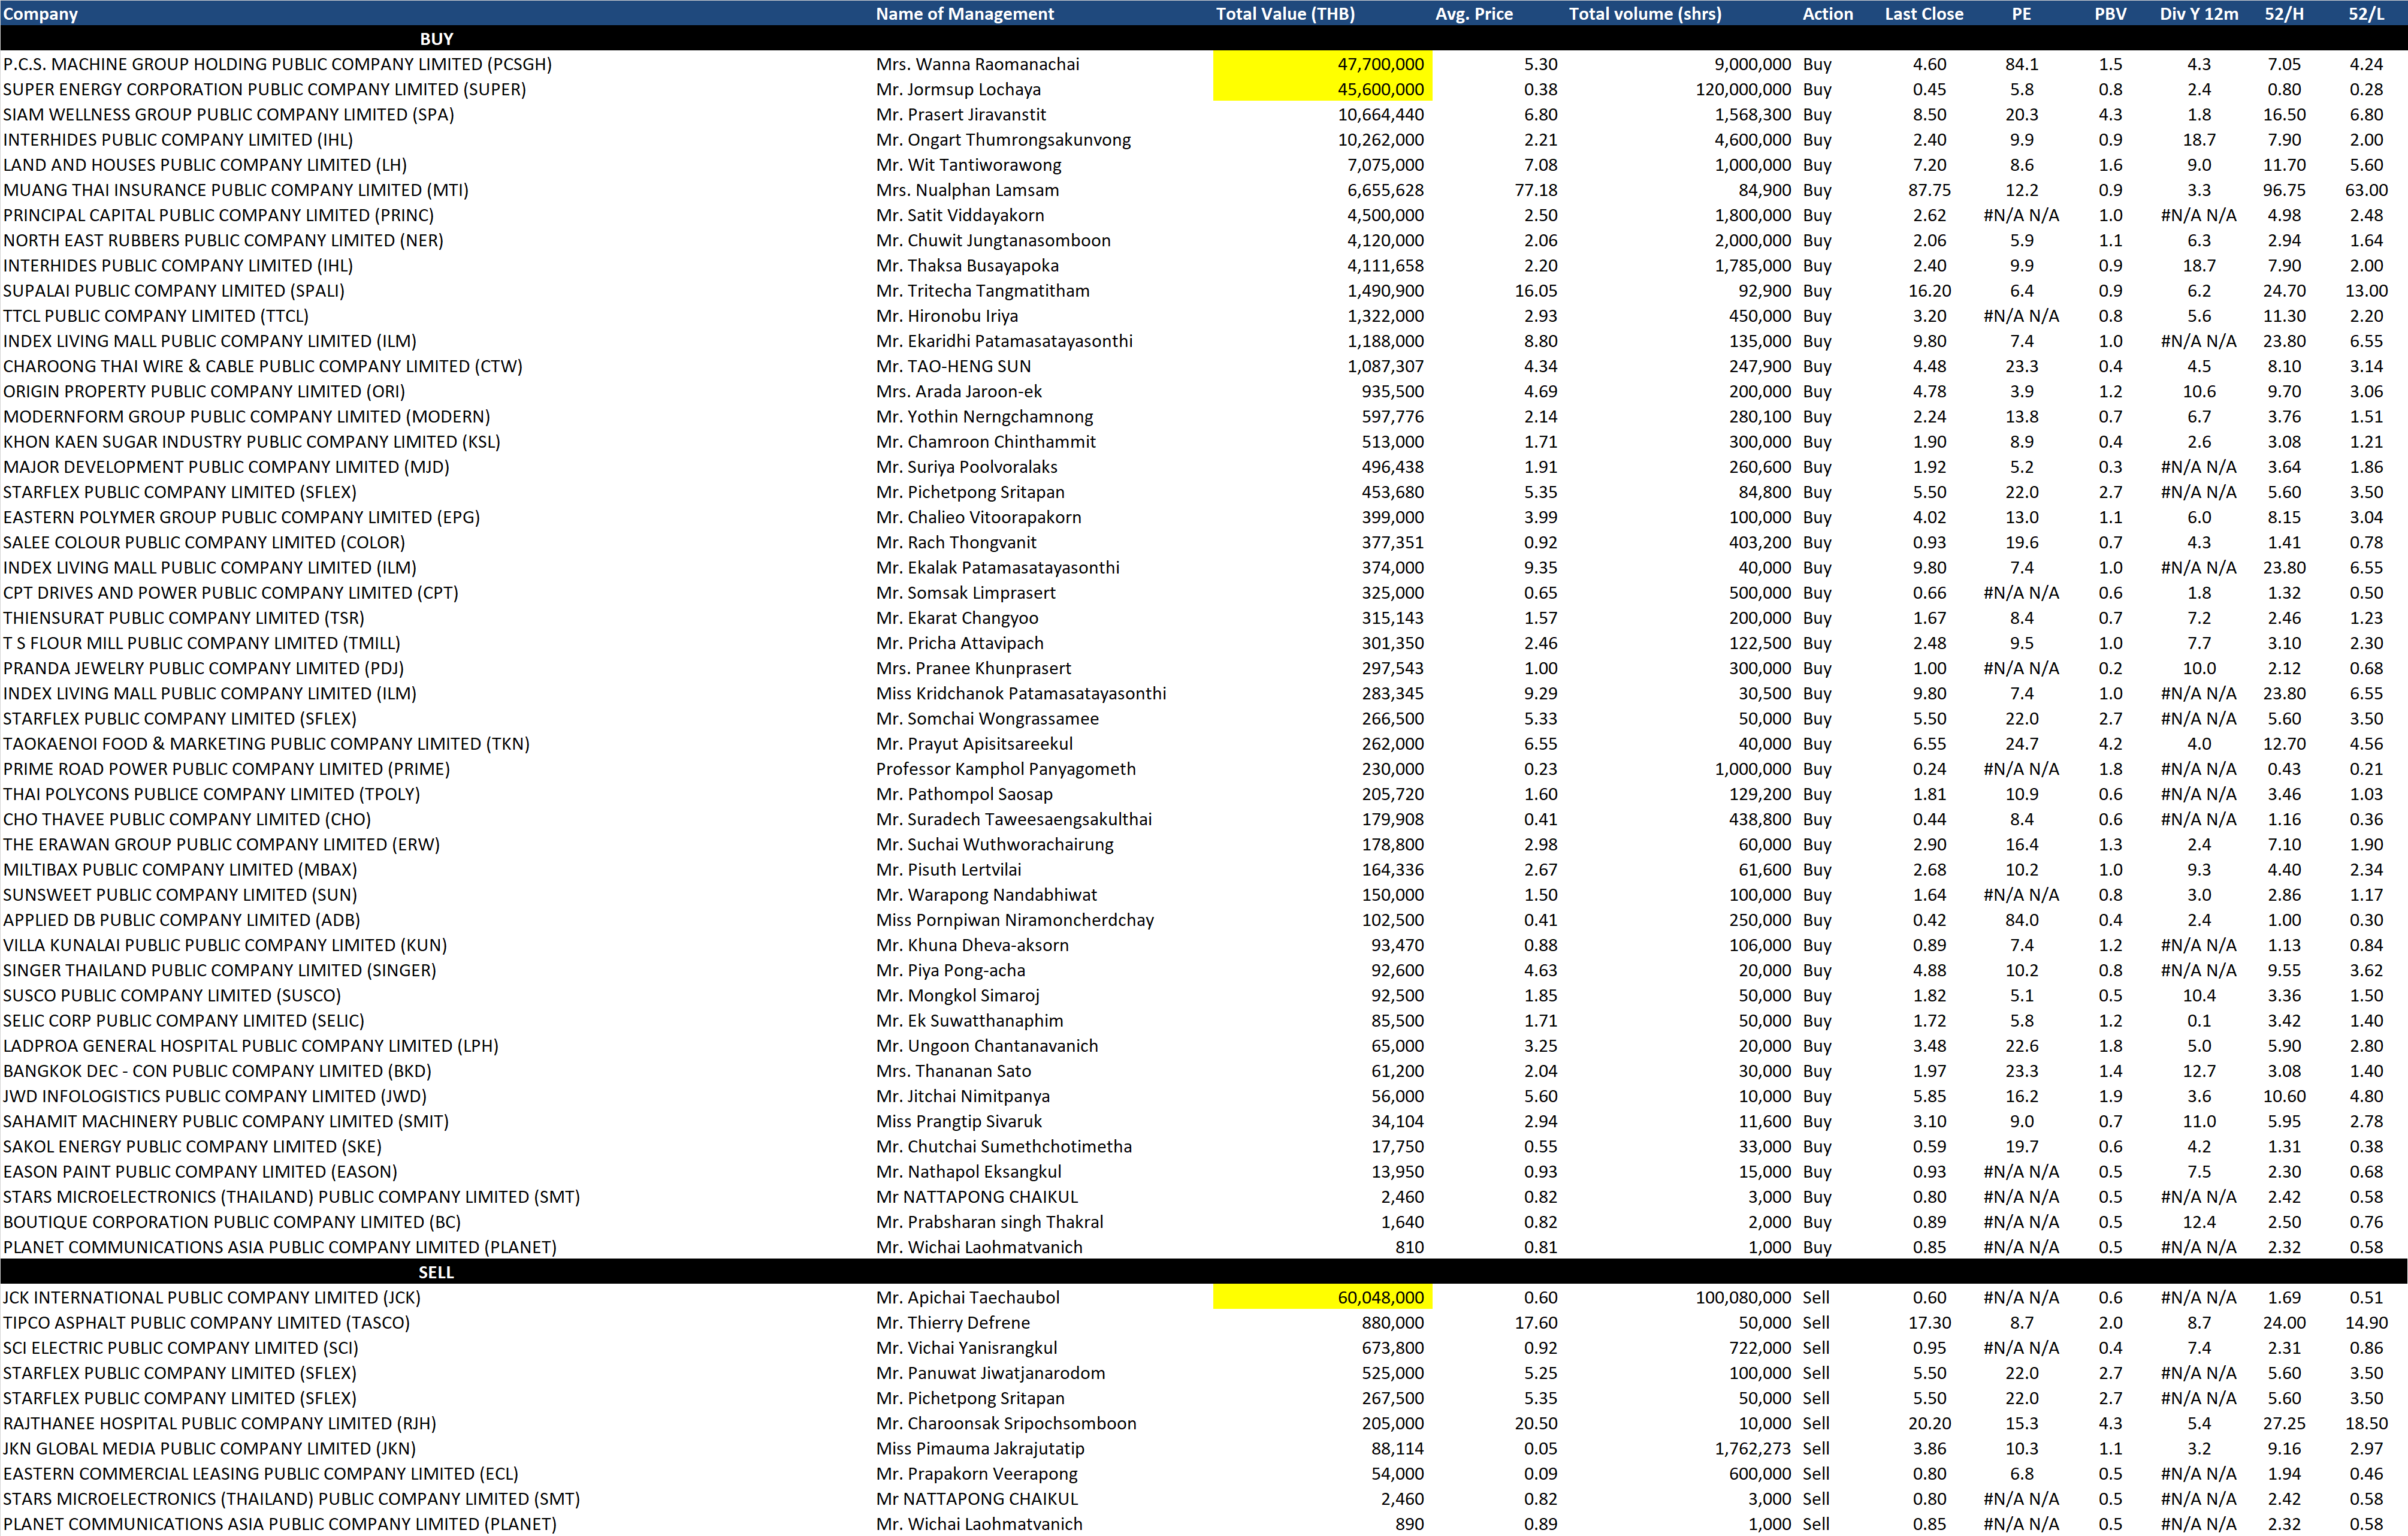Select manager name Mr. Thierry Defrene
Image resolution: width=2408 pixels, height=1536 pixels.
pyautogui.click(x=952, y=1322)
